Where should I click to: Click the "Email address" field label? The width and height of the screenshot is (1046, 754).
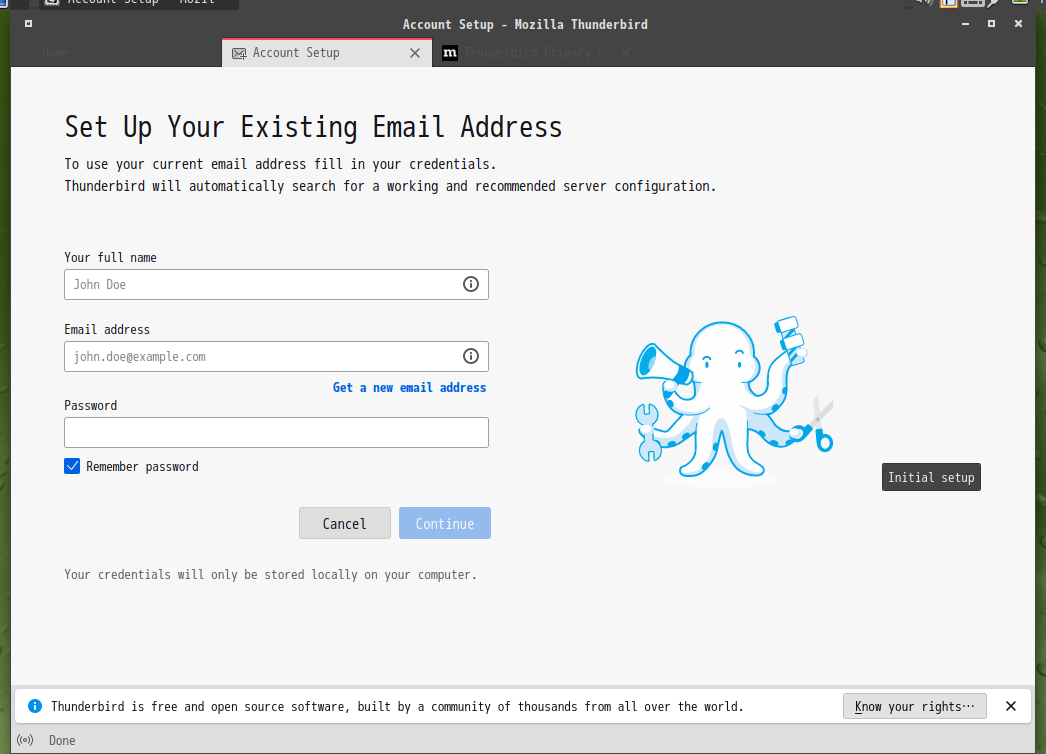tap(107, 330)
